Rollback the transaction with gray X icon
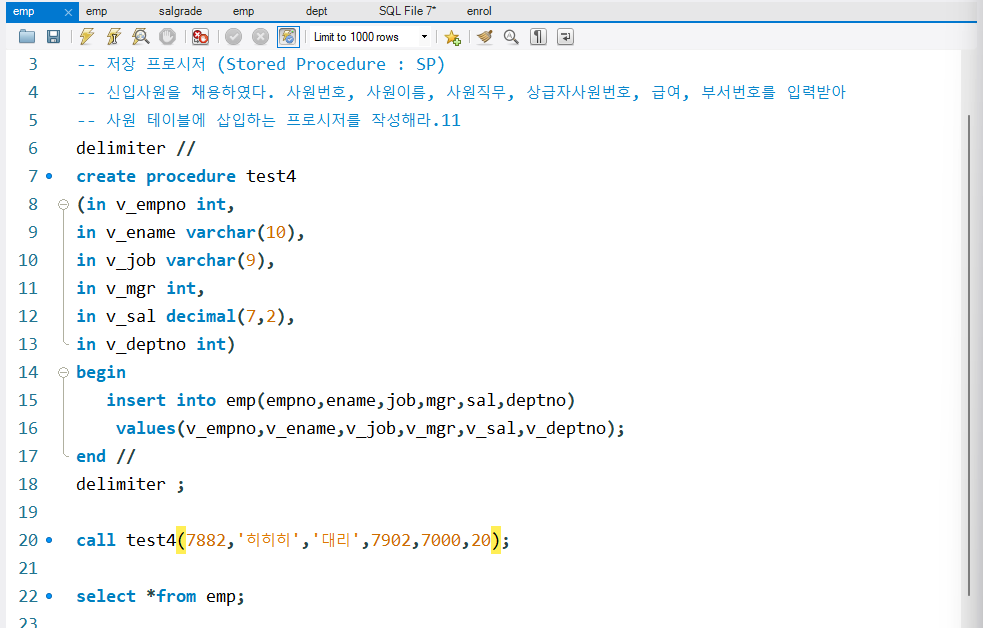 (x=260, y=37)
